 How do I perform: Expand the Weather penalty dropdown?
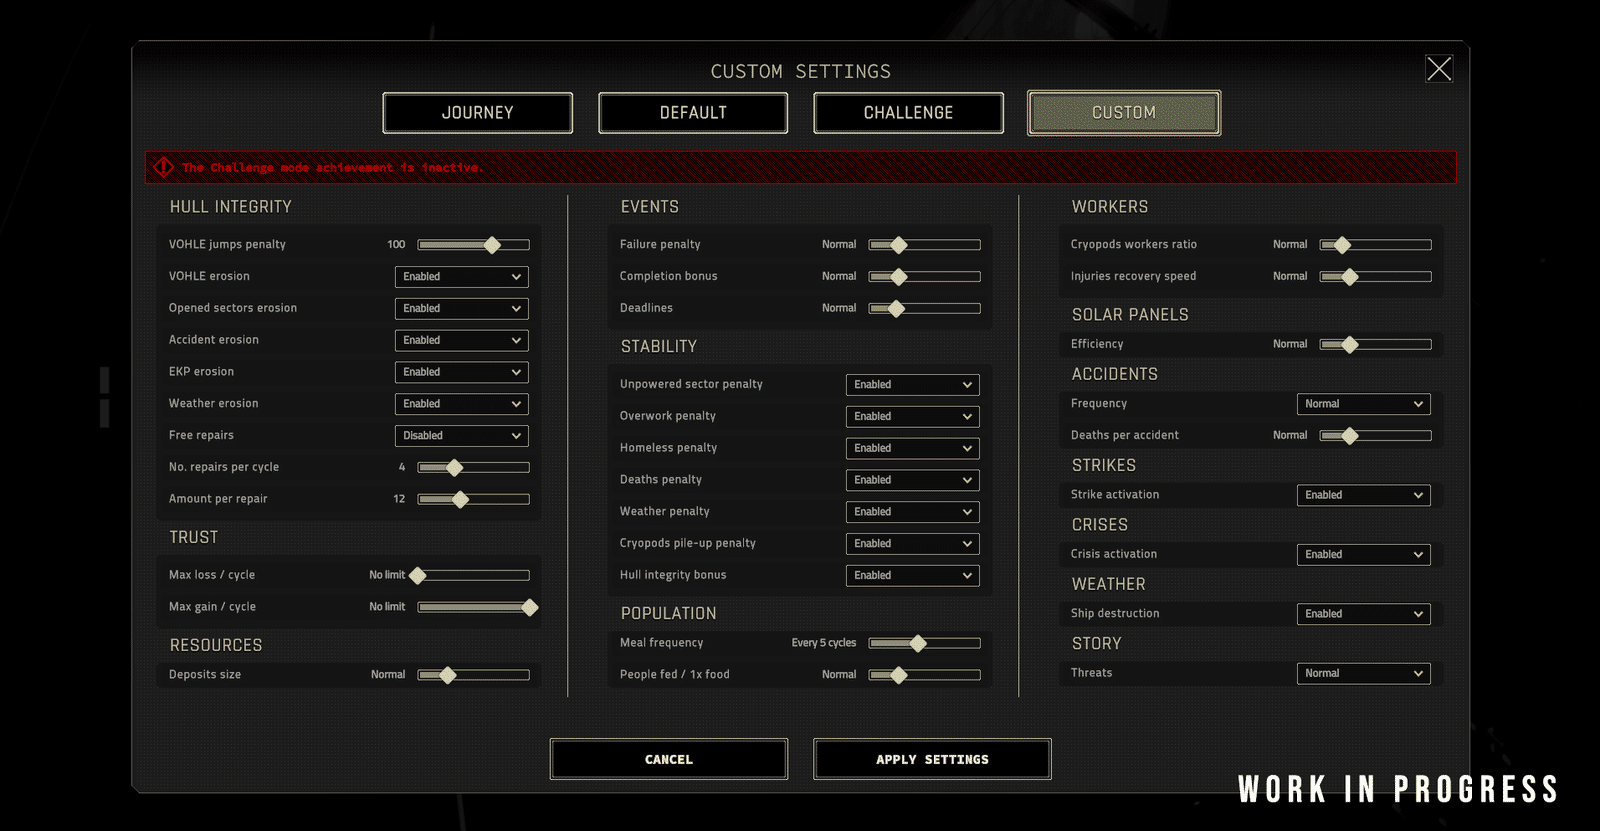pyautogui.click(x=913, y=512)
